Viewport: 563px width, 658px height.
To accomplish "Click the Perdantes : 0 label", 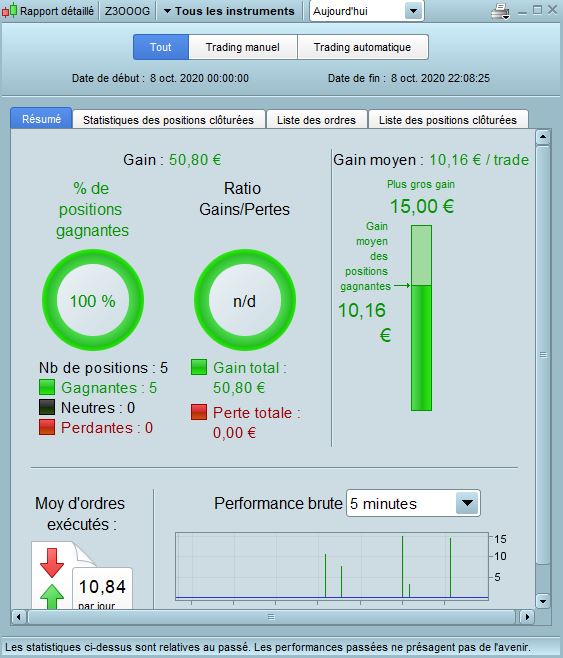I will (107, 428).
